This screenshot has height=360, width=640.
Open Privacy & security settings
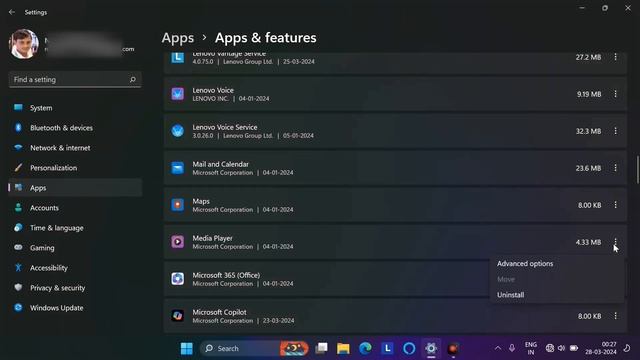pos(75,288)
